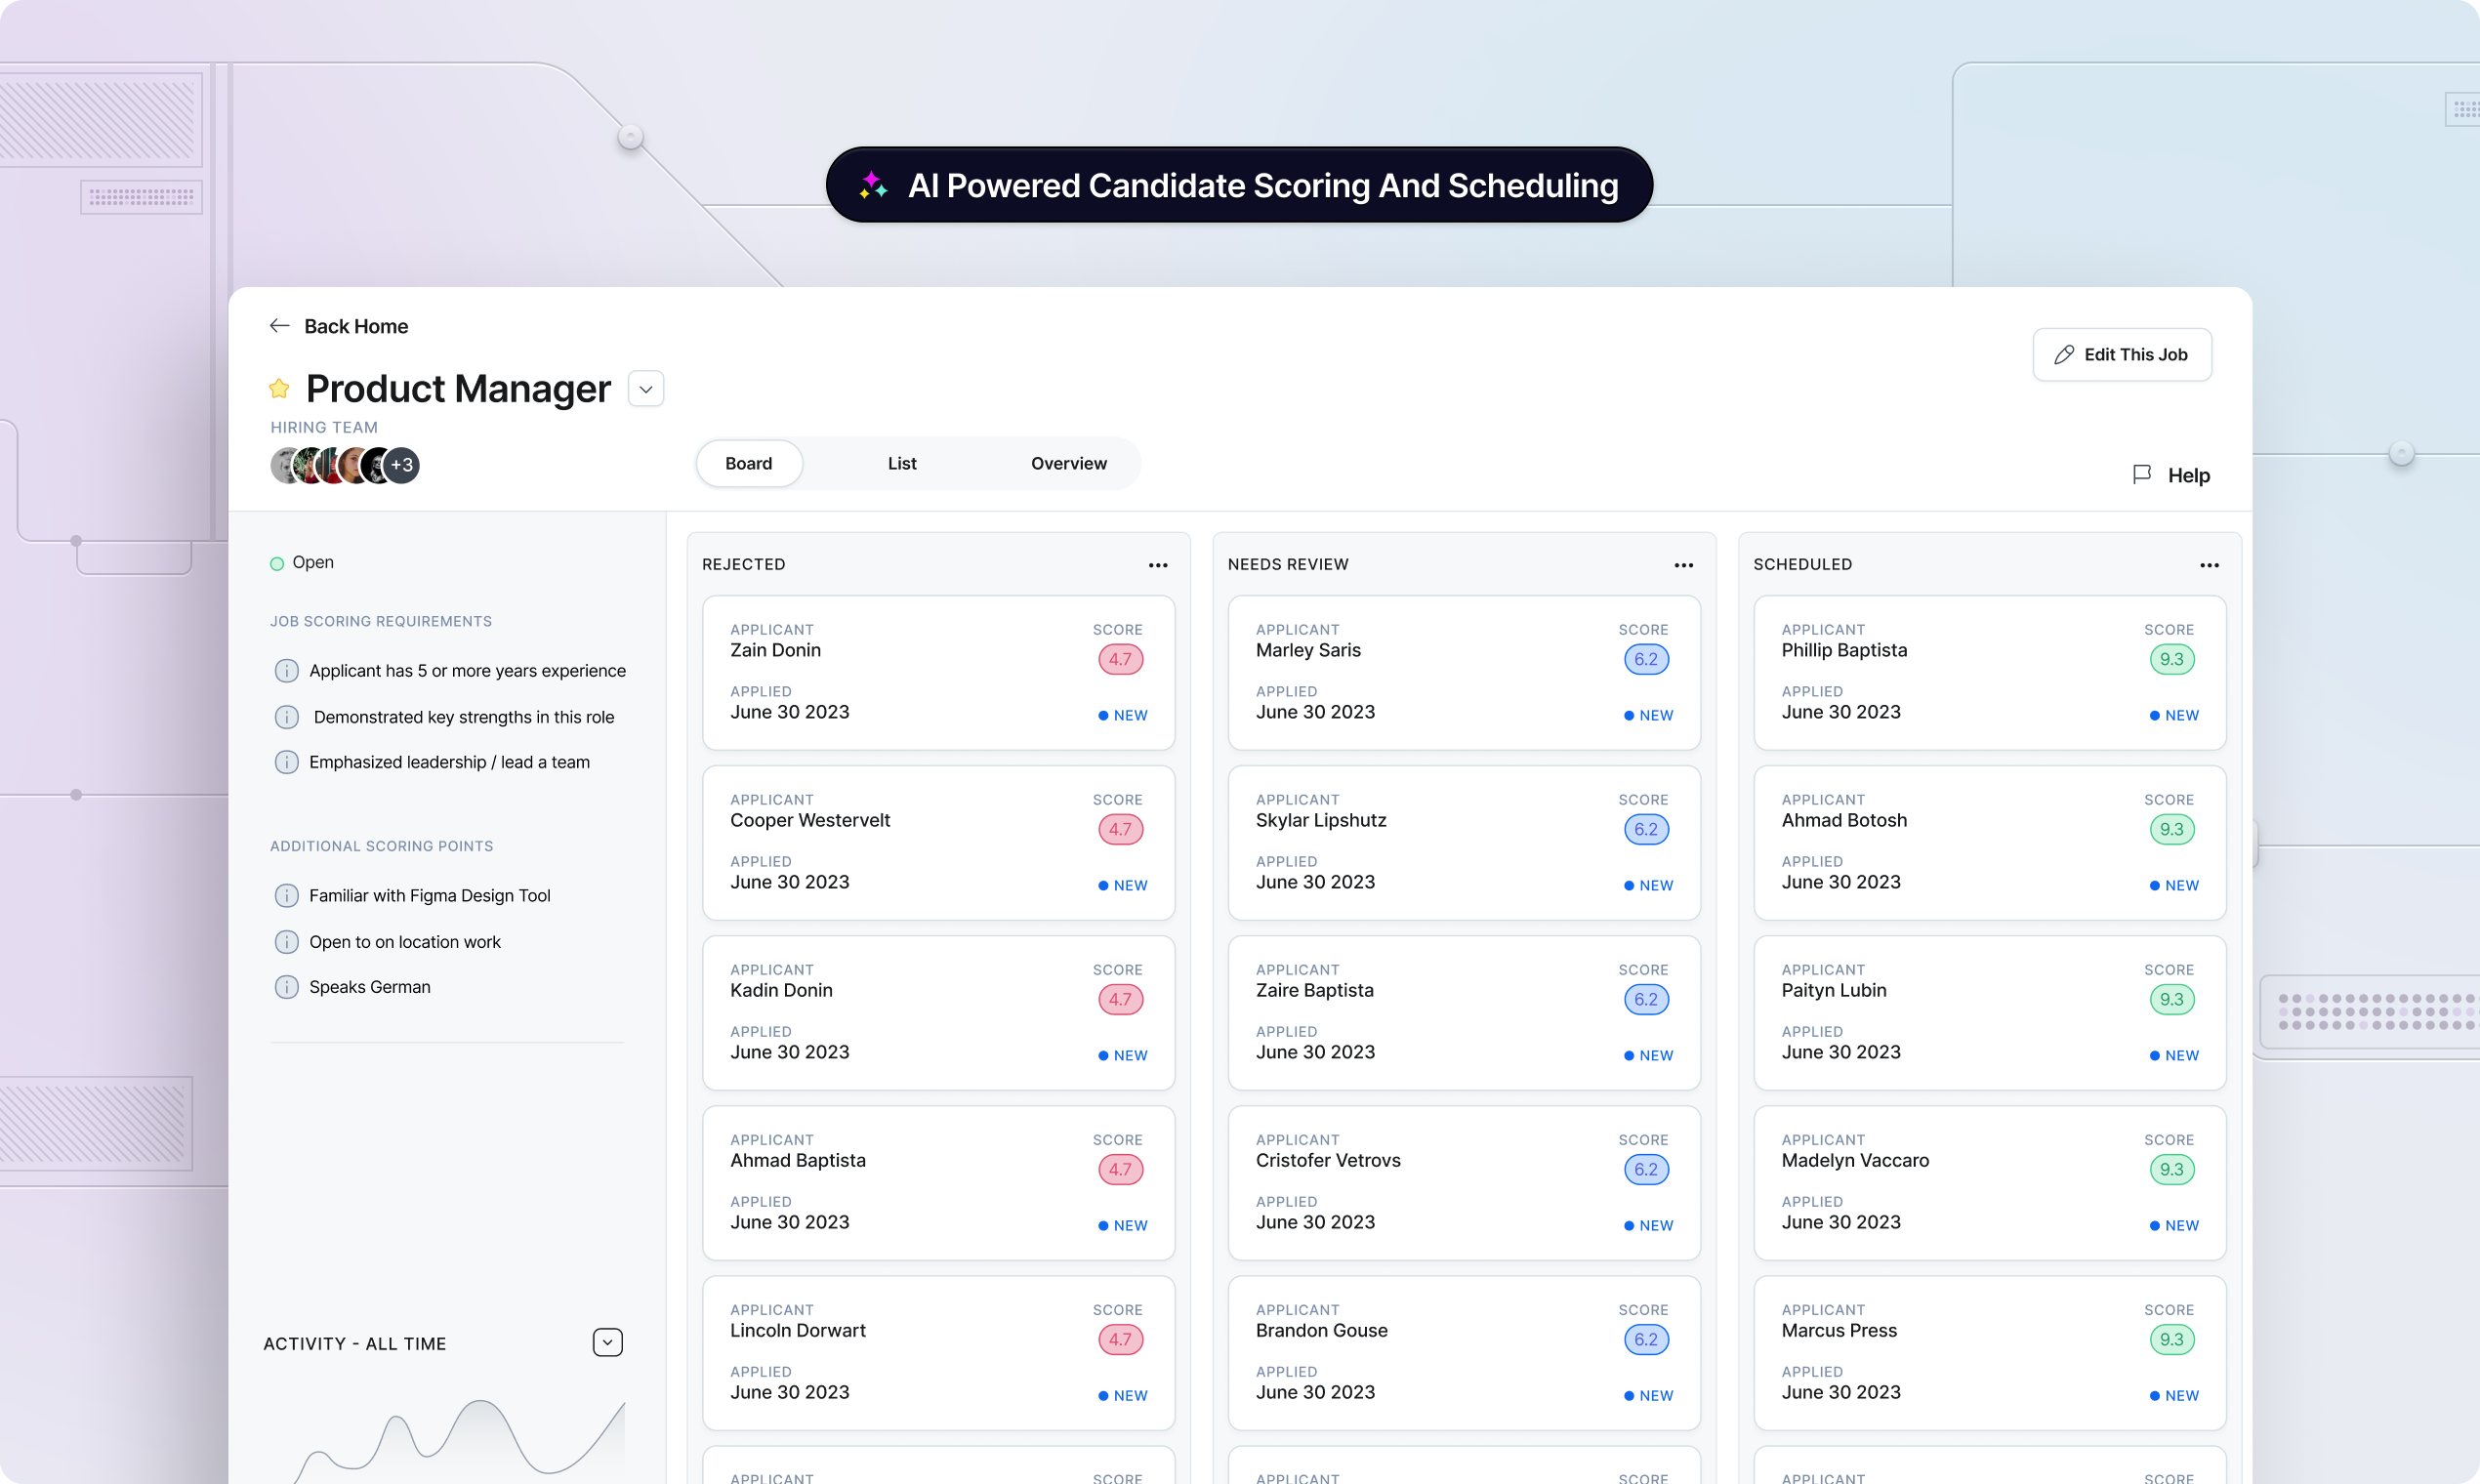Click Zain Donin's 4.7 score badge
The image size is (2480, 1484).
pos(1120,659)
